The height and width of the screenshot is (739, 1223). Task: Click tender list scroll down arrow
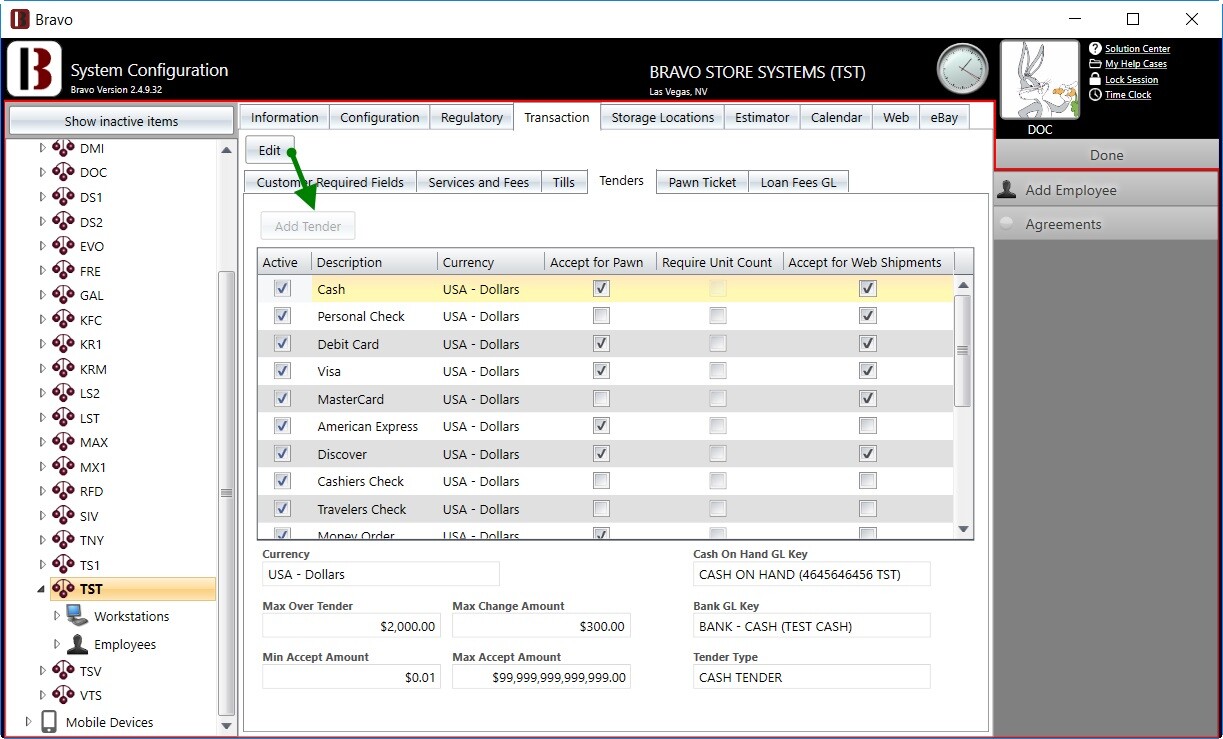963,529
